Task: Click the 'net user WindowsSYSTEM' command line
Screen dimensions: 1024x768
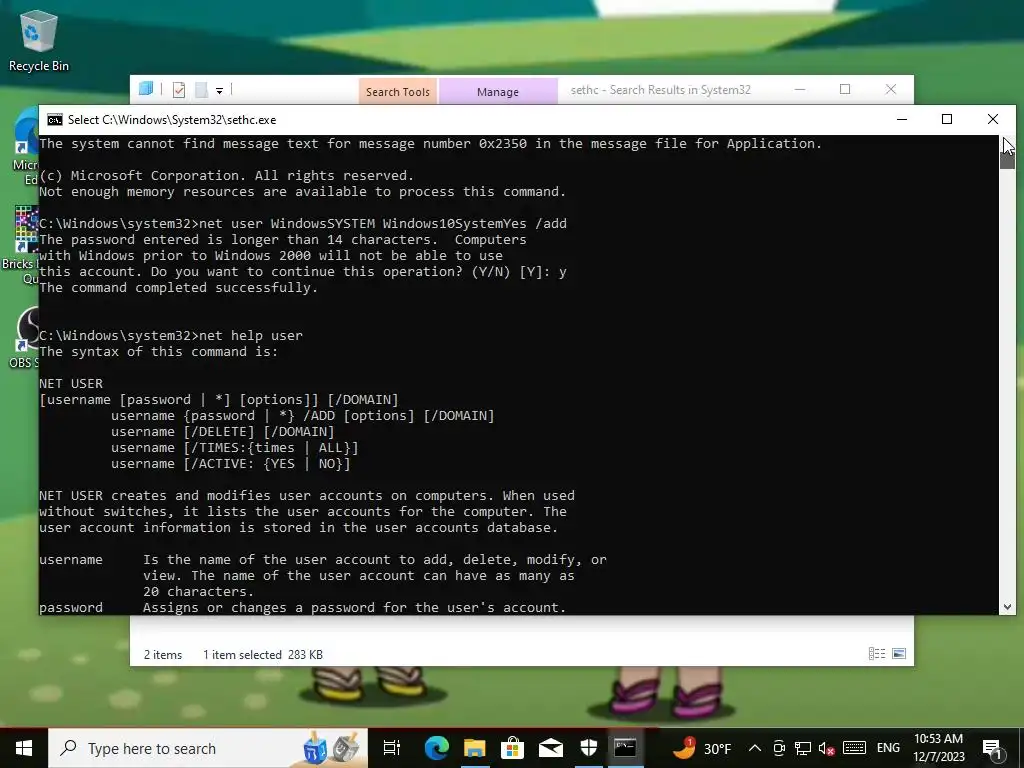Action: [x=303, y=223]
